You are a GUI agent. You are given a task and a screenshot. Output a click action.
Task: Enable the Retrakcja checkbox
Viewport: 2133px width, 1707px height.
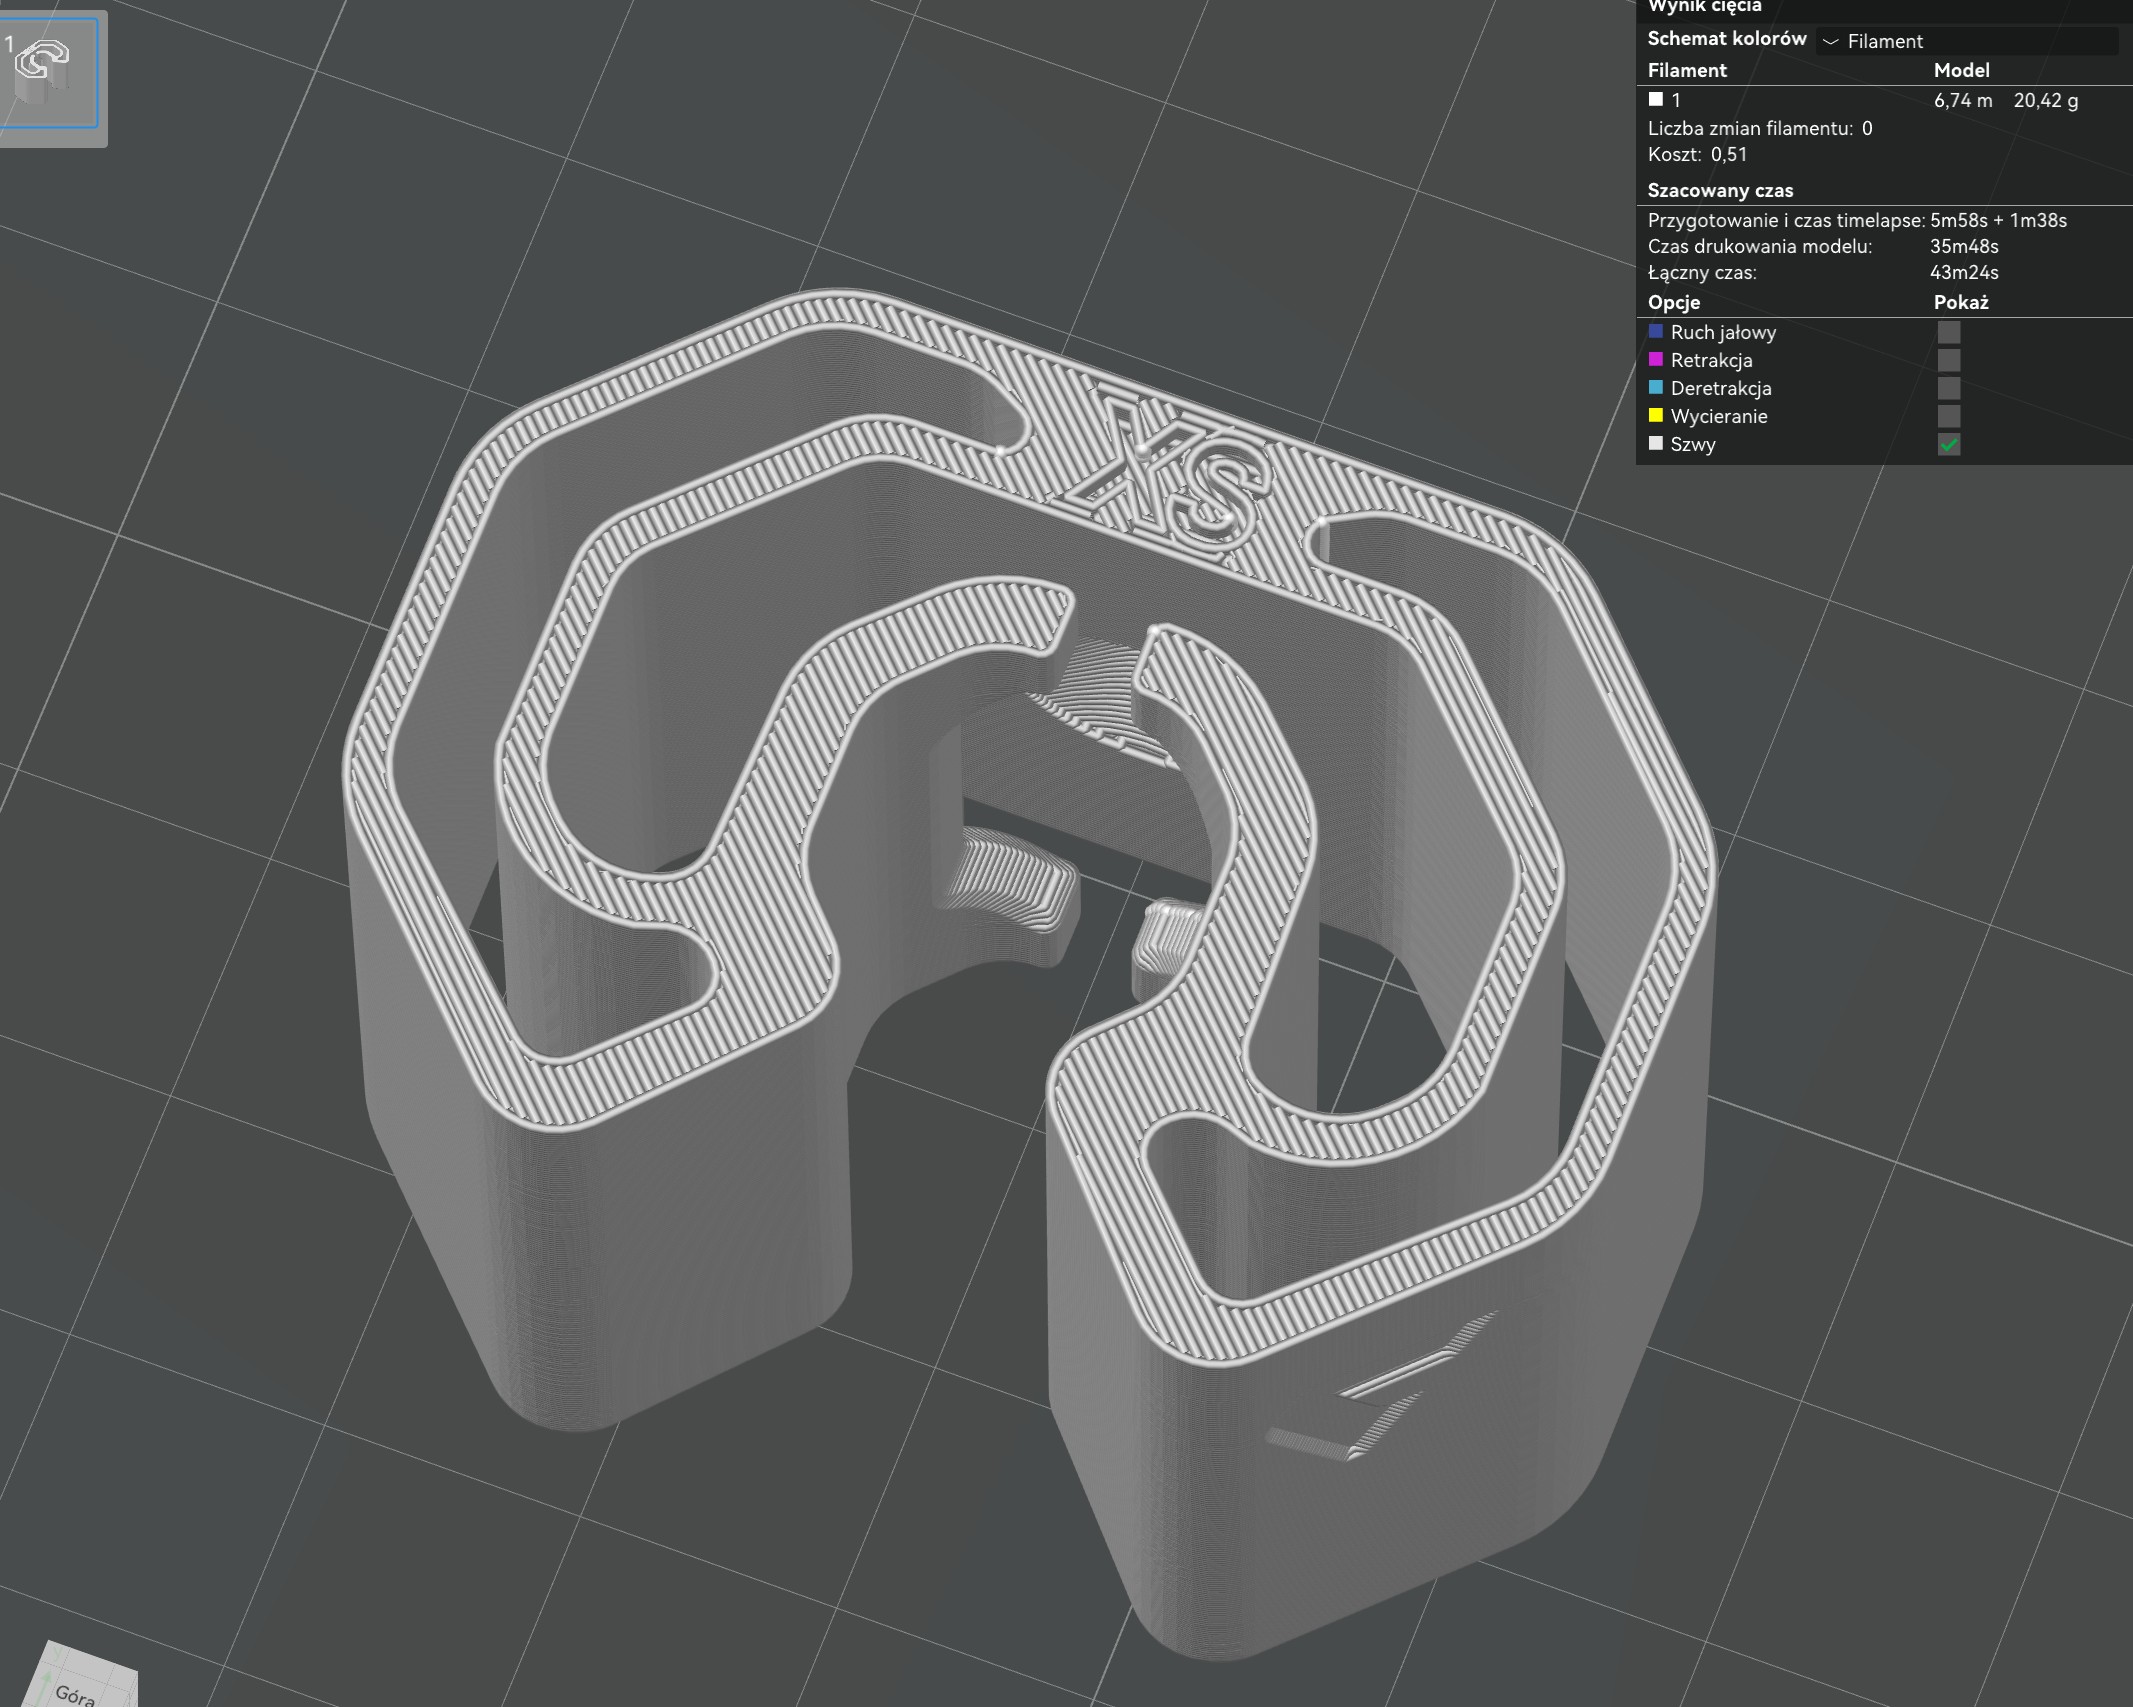[1949, 360]
